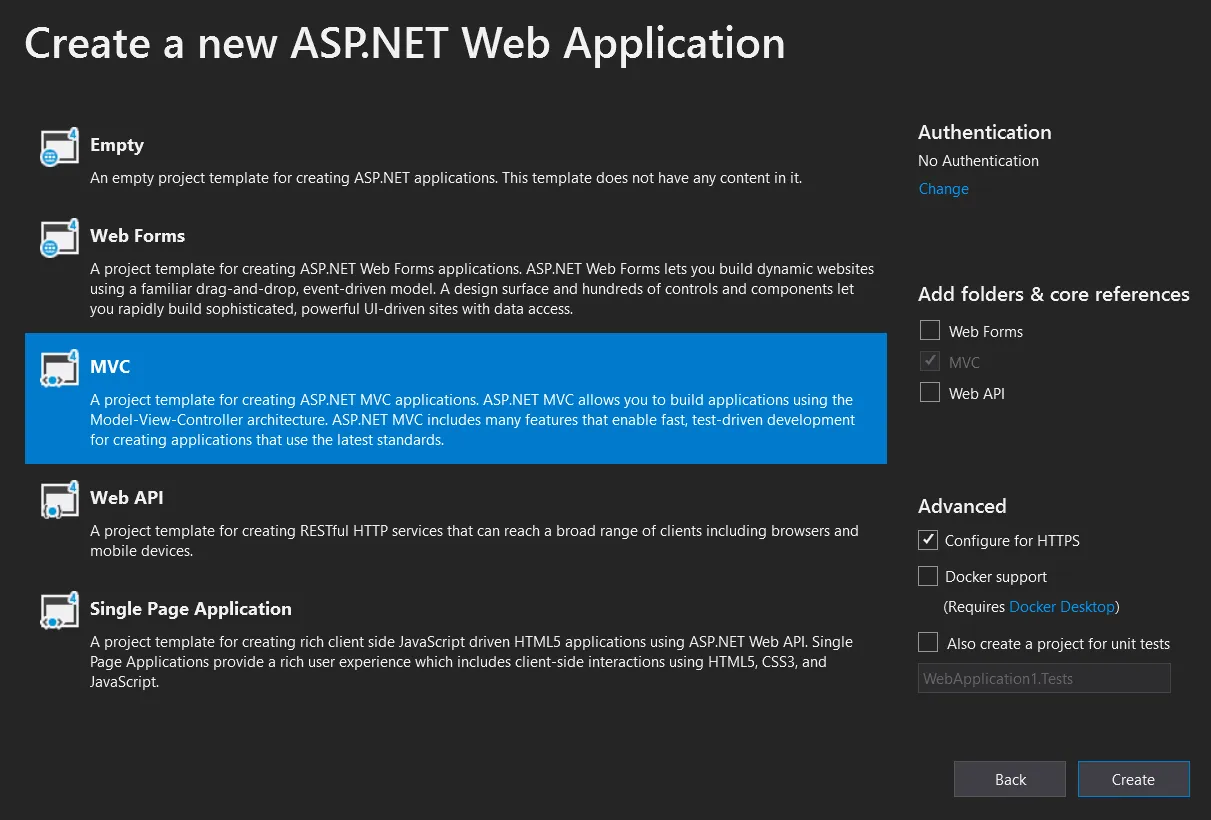
Task: Click the Web Forms template icon
Action: 59,238
